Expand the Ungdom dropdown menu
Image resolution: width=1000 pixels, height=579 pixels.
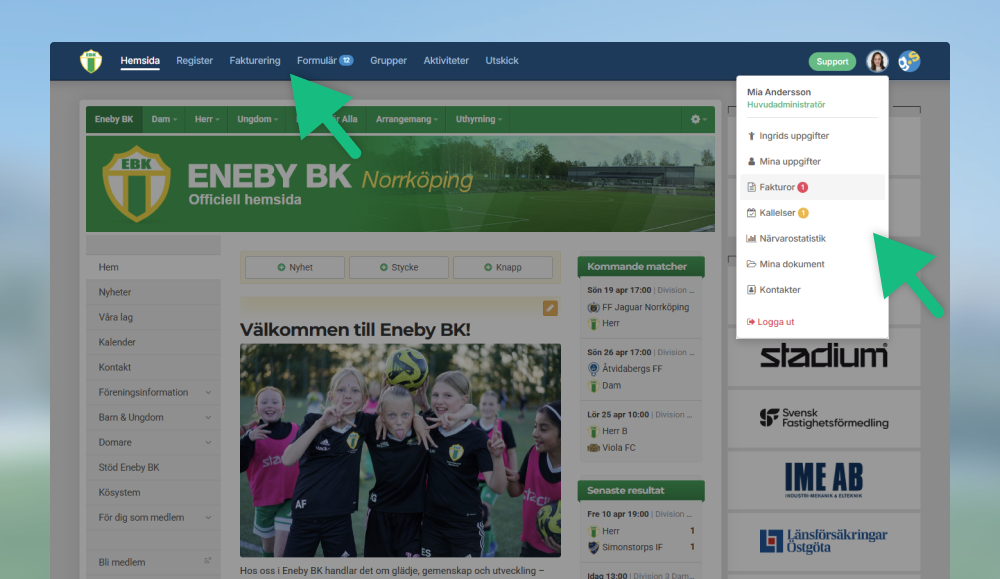point(258,119)
